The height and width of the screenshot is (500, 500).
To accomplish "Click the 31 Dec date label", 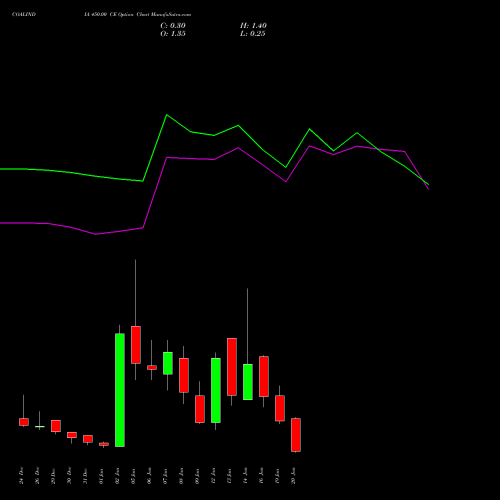I will pyautogui.click(x=86, y=476).
